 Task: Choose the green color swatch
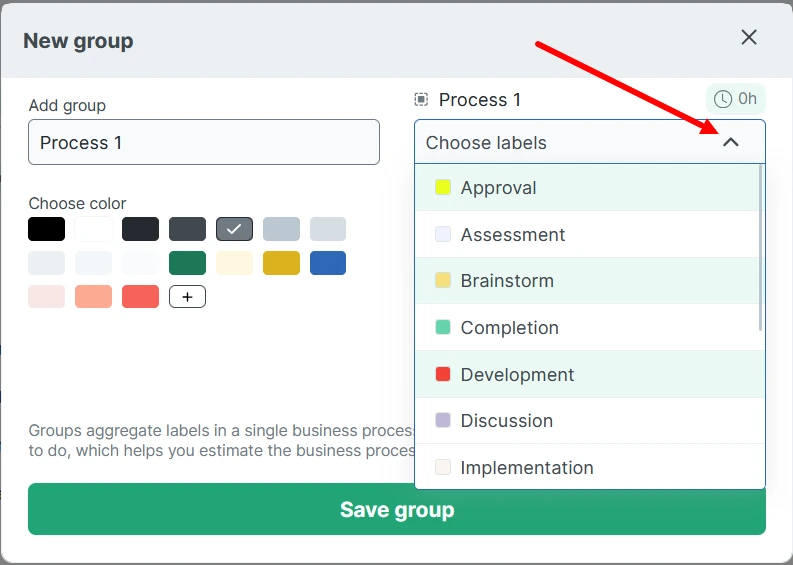[x=187, y=263]
